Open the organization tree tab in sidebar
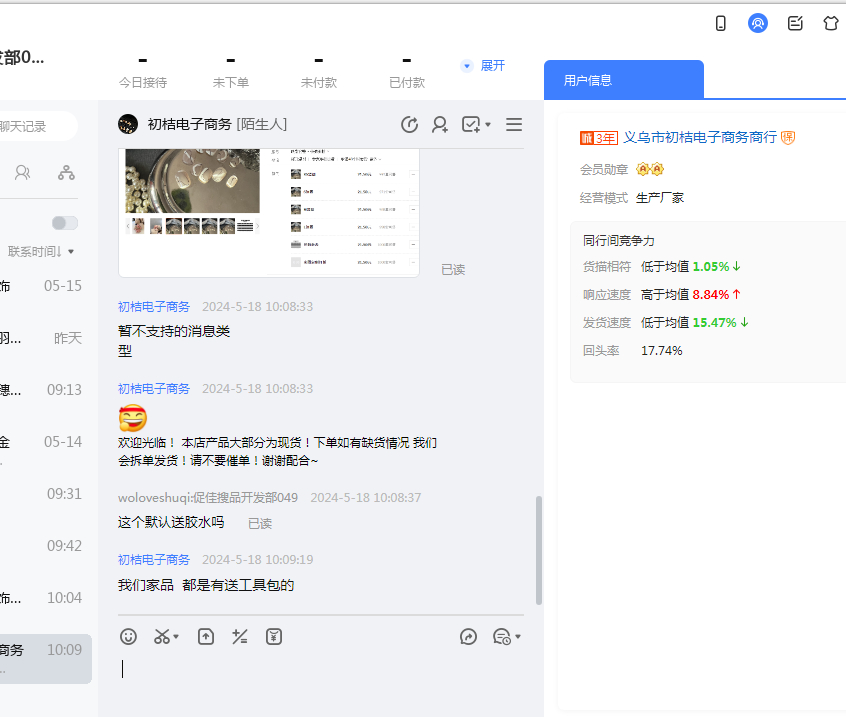 [x=66, y=172]
